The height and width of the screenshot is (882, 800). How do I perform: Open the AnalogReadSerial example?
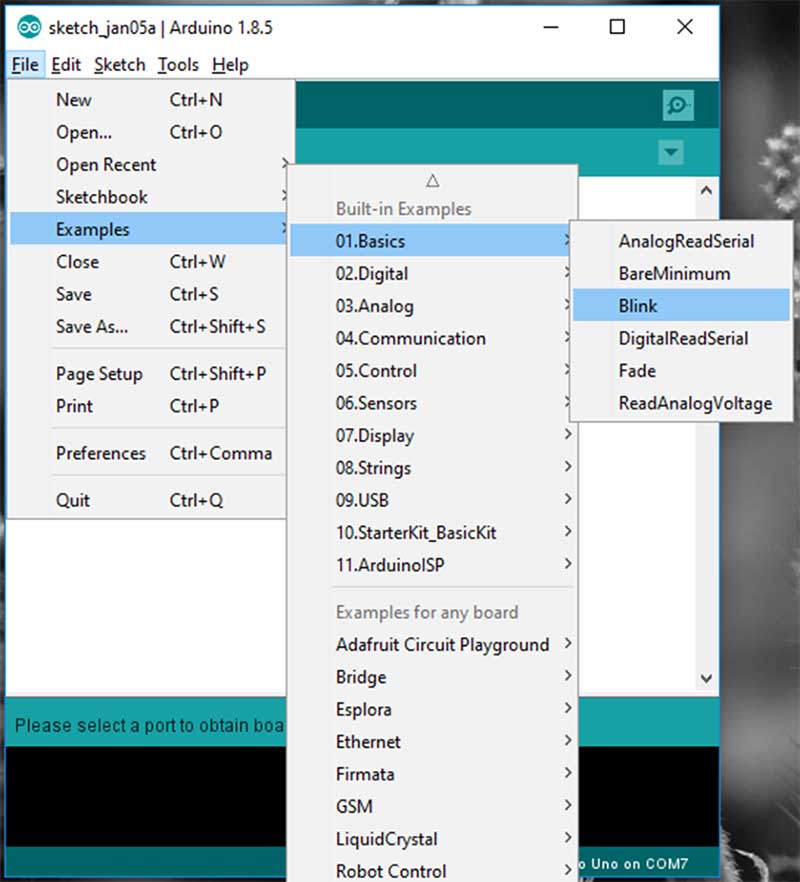coord(686,241)
